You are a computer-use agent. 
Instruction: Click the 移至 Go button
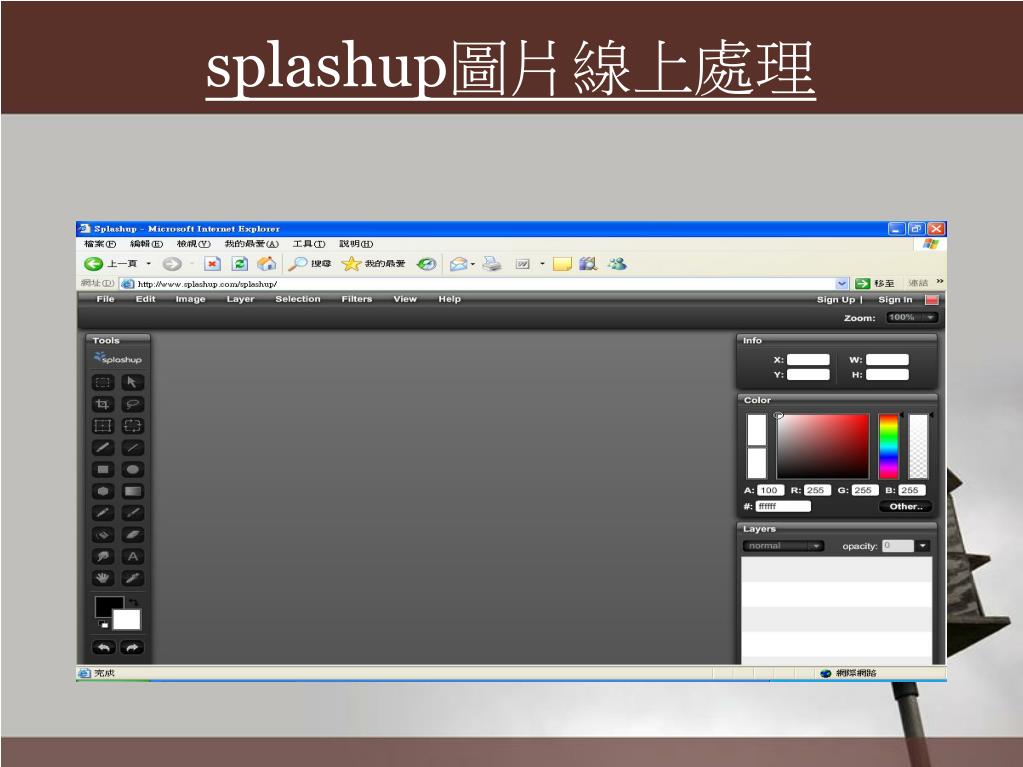coord(875,283)
